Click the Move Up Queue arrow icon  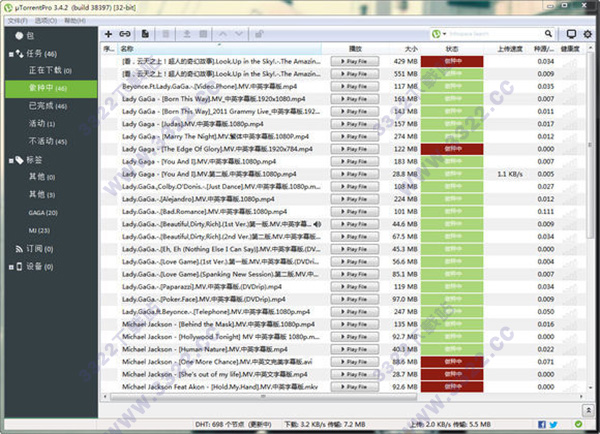point(222,34)
